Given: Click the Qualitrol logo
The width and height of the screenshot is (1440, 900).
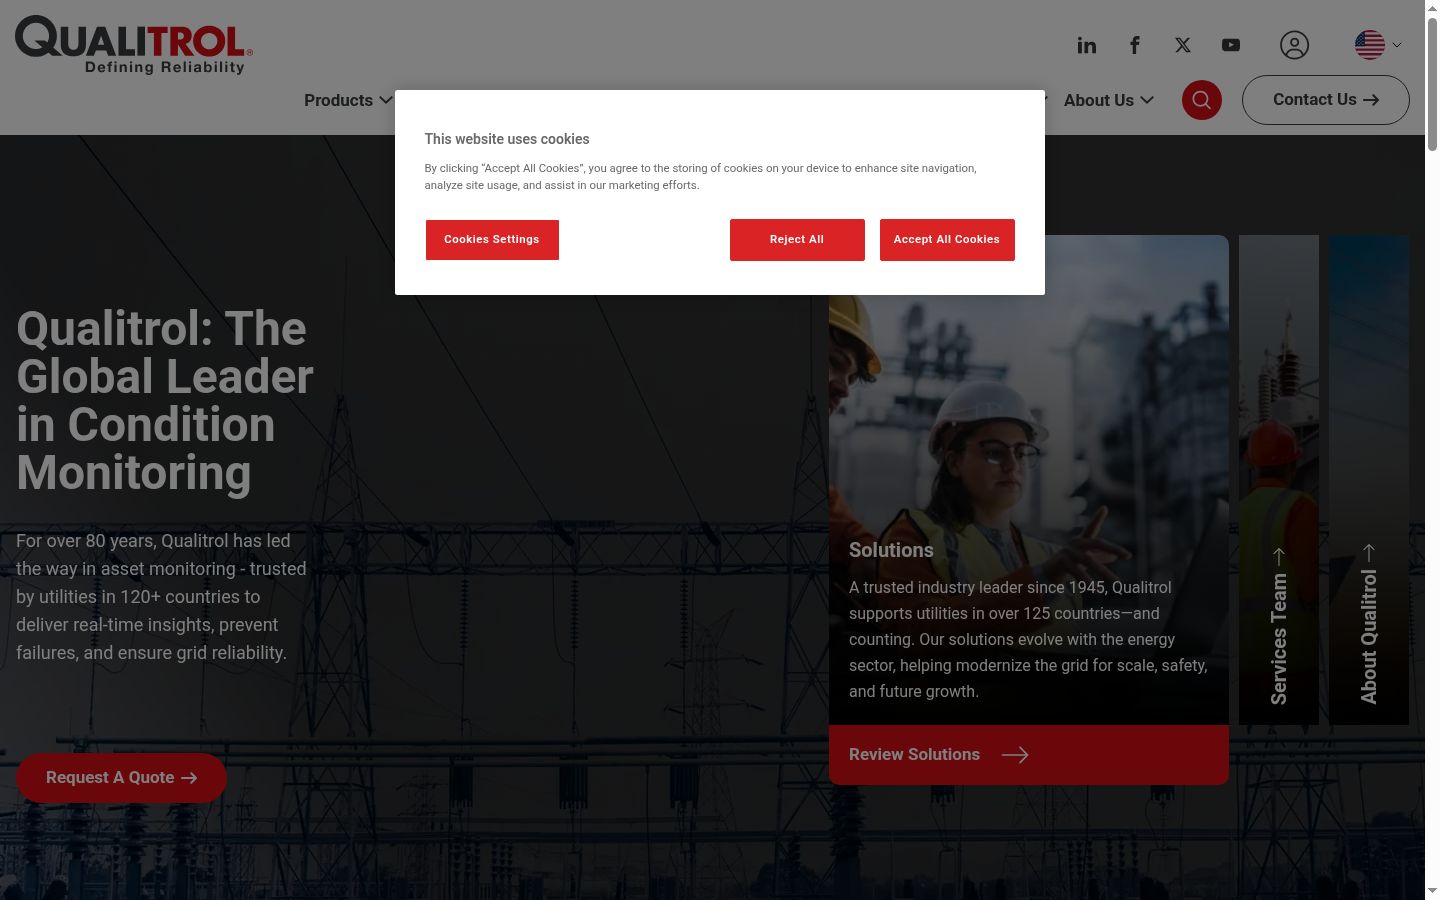Looking at the screenshot, I should (134, 45).
